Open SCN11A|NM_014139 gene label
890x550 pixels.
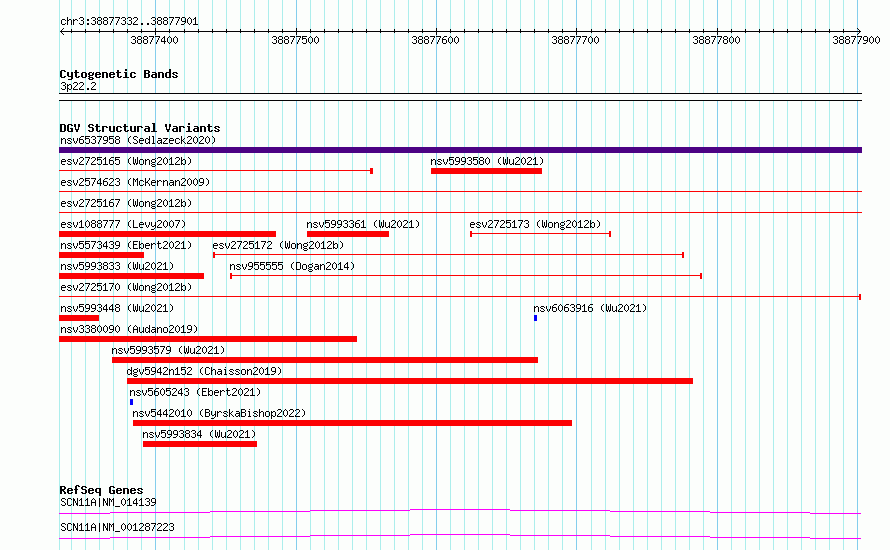108,502
